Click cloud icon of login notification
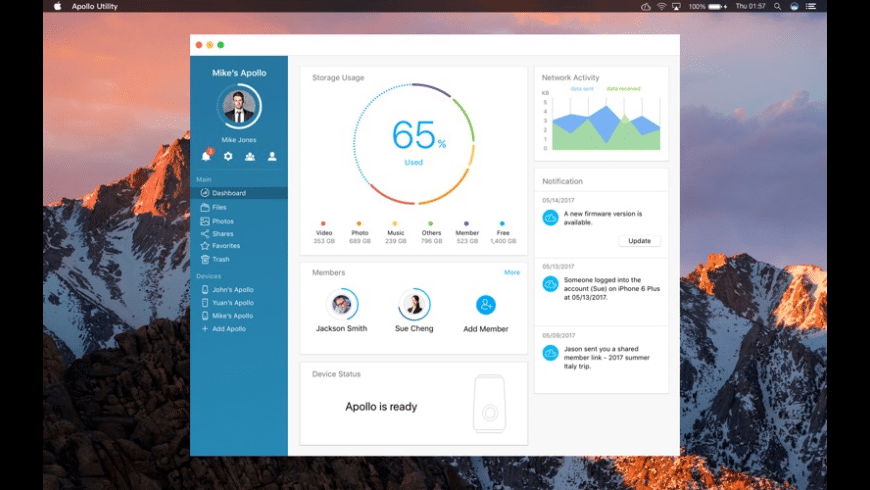 [550, 284]
